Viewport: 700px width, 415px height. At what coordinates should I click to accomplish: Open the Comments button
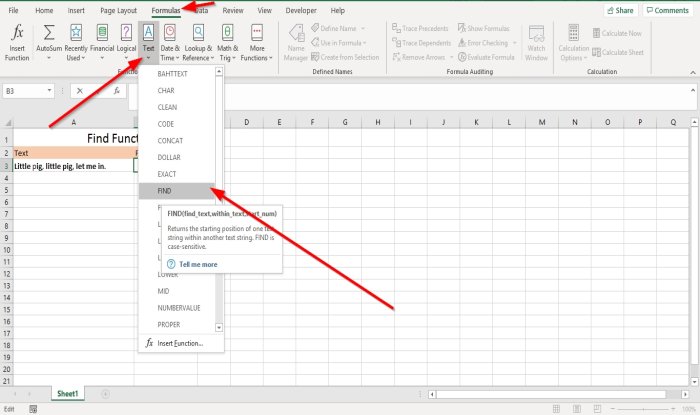pos(667,10)
